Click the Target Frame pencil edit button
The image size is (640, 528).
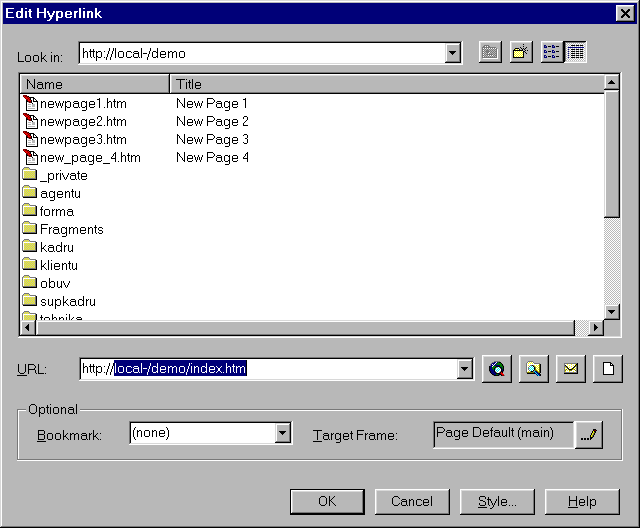pyautogui.click(x=589, y=435)
